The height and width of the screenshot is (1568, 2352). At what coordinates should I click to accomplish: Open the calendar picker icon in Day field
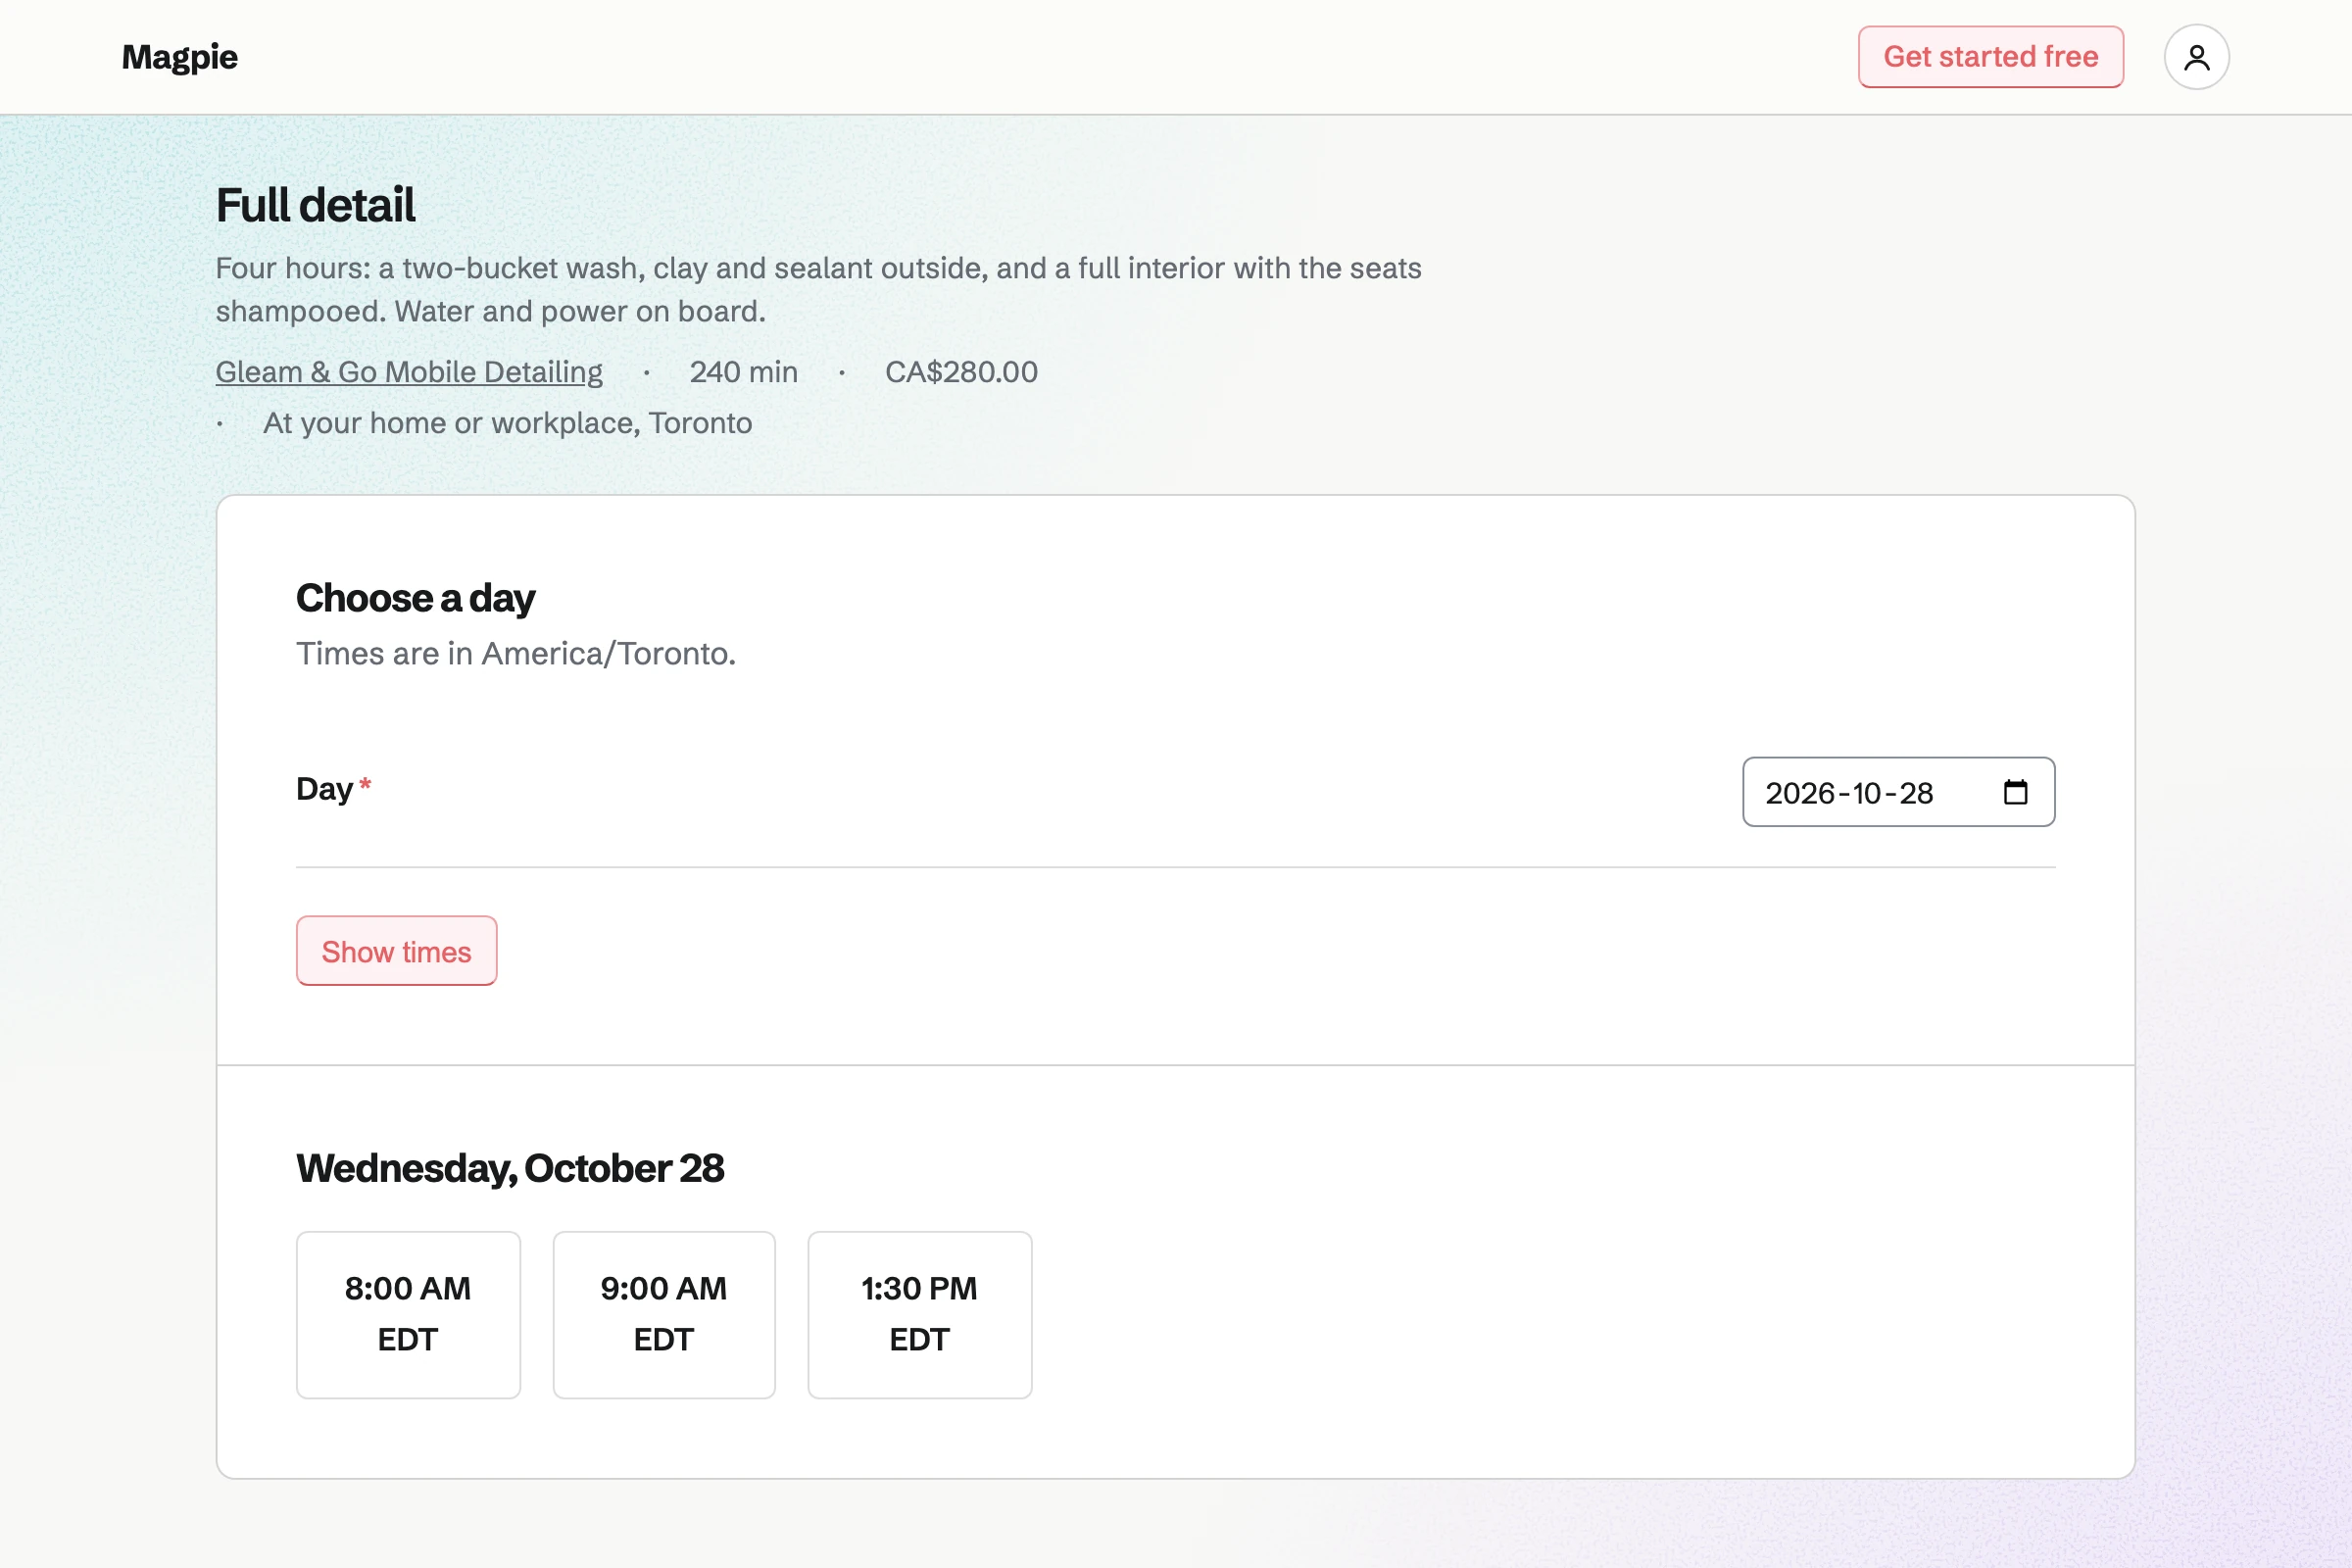click(x=2015, y=793)
